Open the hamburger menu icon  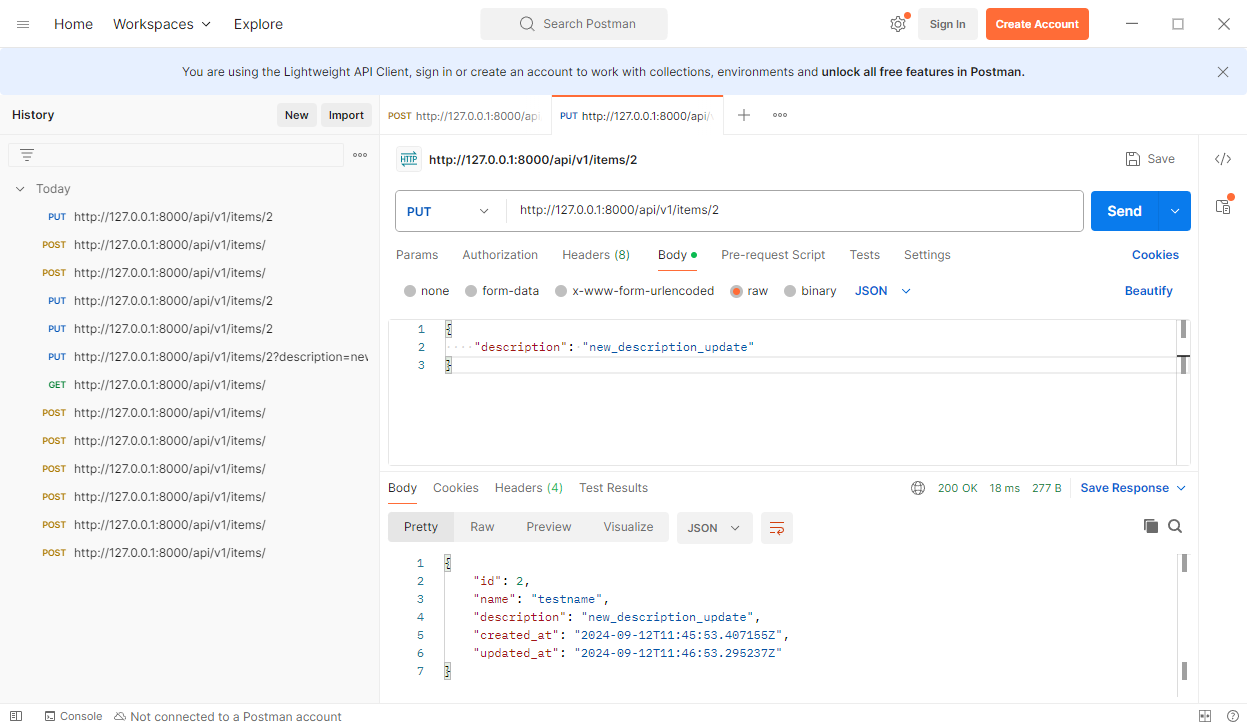[23, 24]
